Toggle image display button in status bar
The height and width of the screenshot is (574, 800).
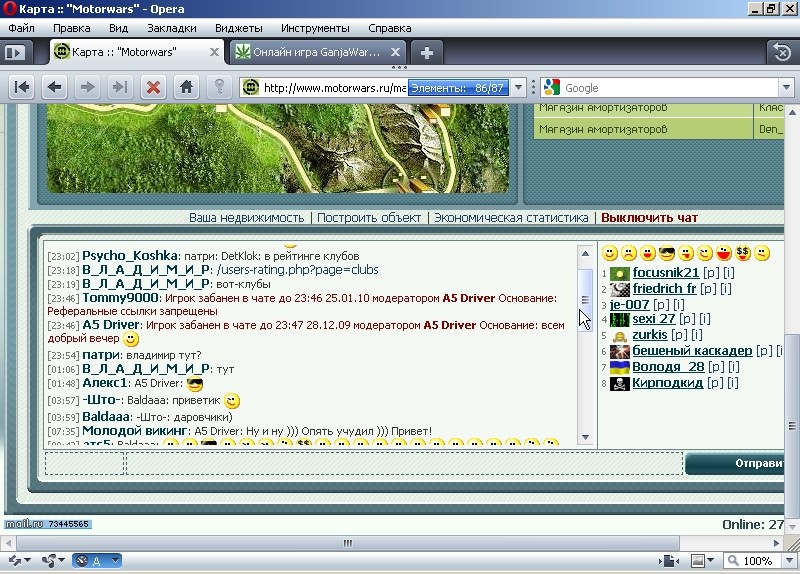point(697,561)
